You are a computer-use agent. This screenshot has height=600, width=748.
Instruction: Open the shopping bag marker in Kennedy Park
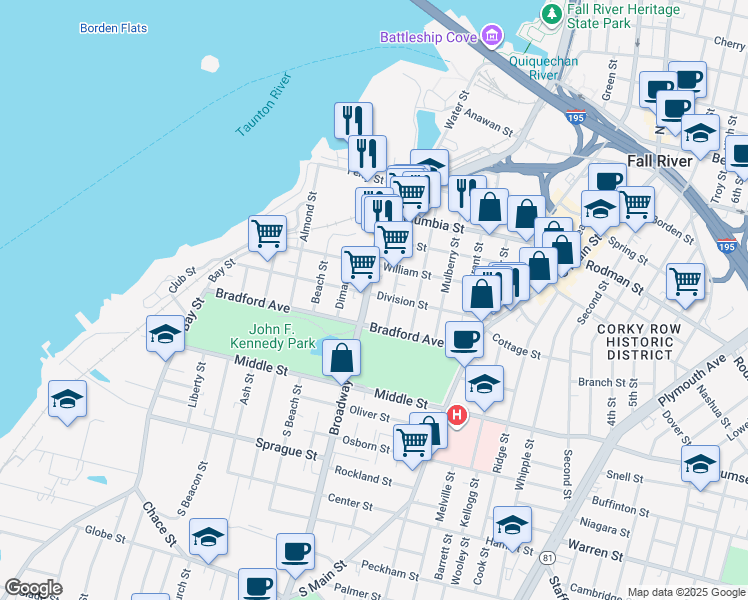coord(342,357)
